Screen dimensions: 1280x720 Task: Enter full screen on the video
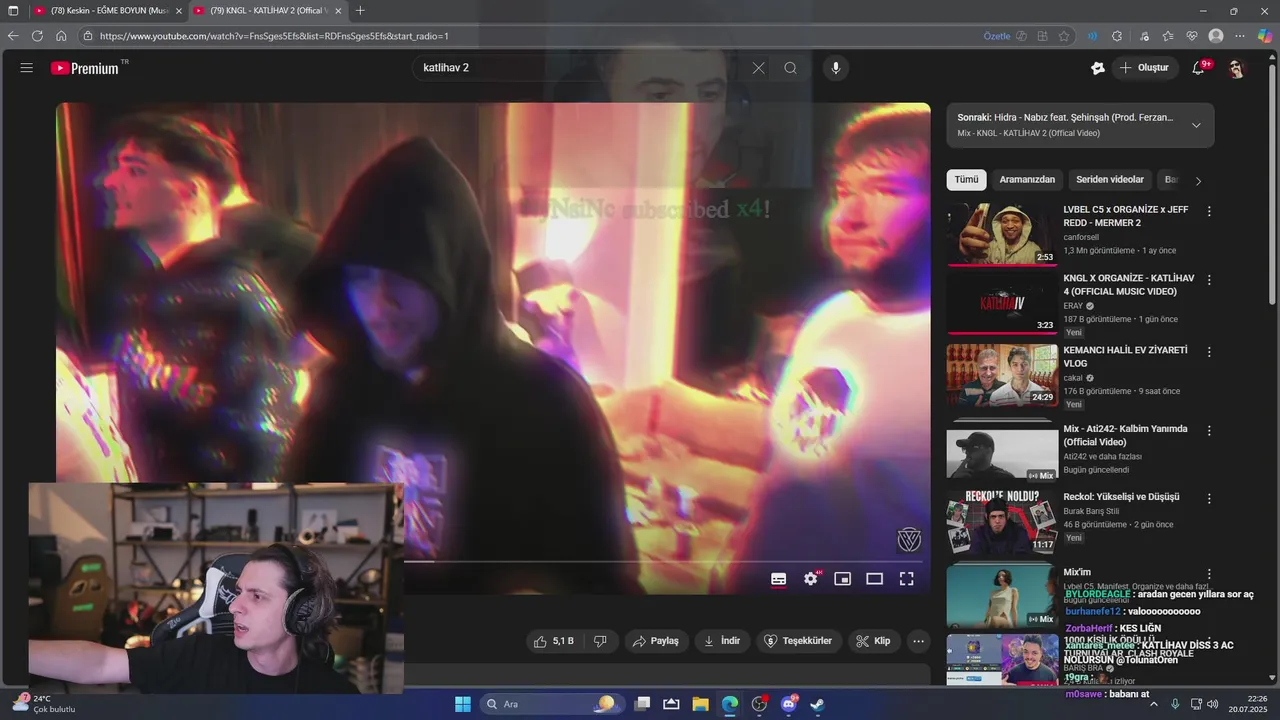(x=907, y=579)
